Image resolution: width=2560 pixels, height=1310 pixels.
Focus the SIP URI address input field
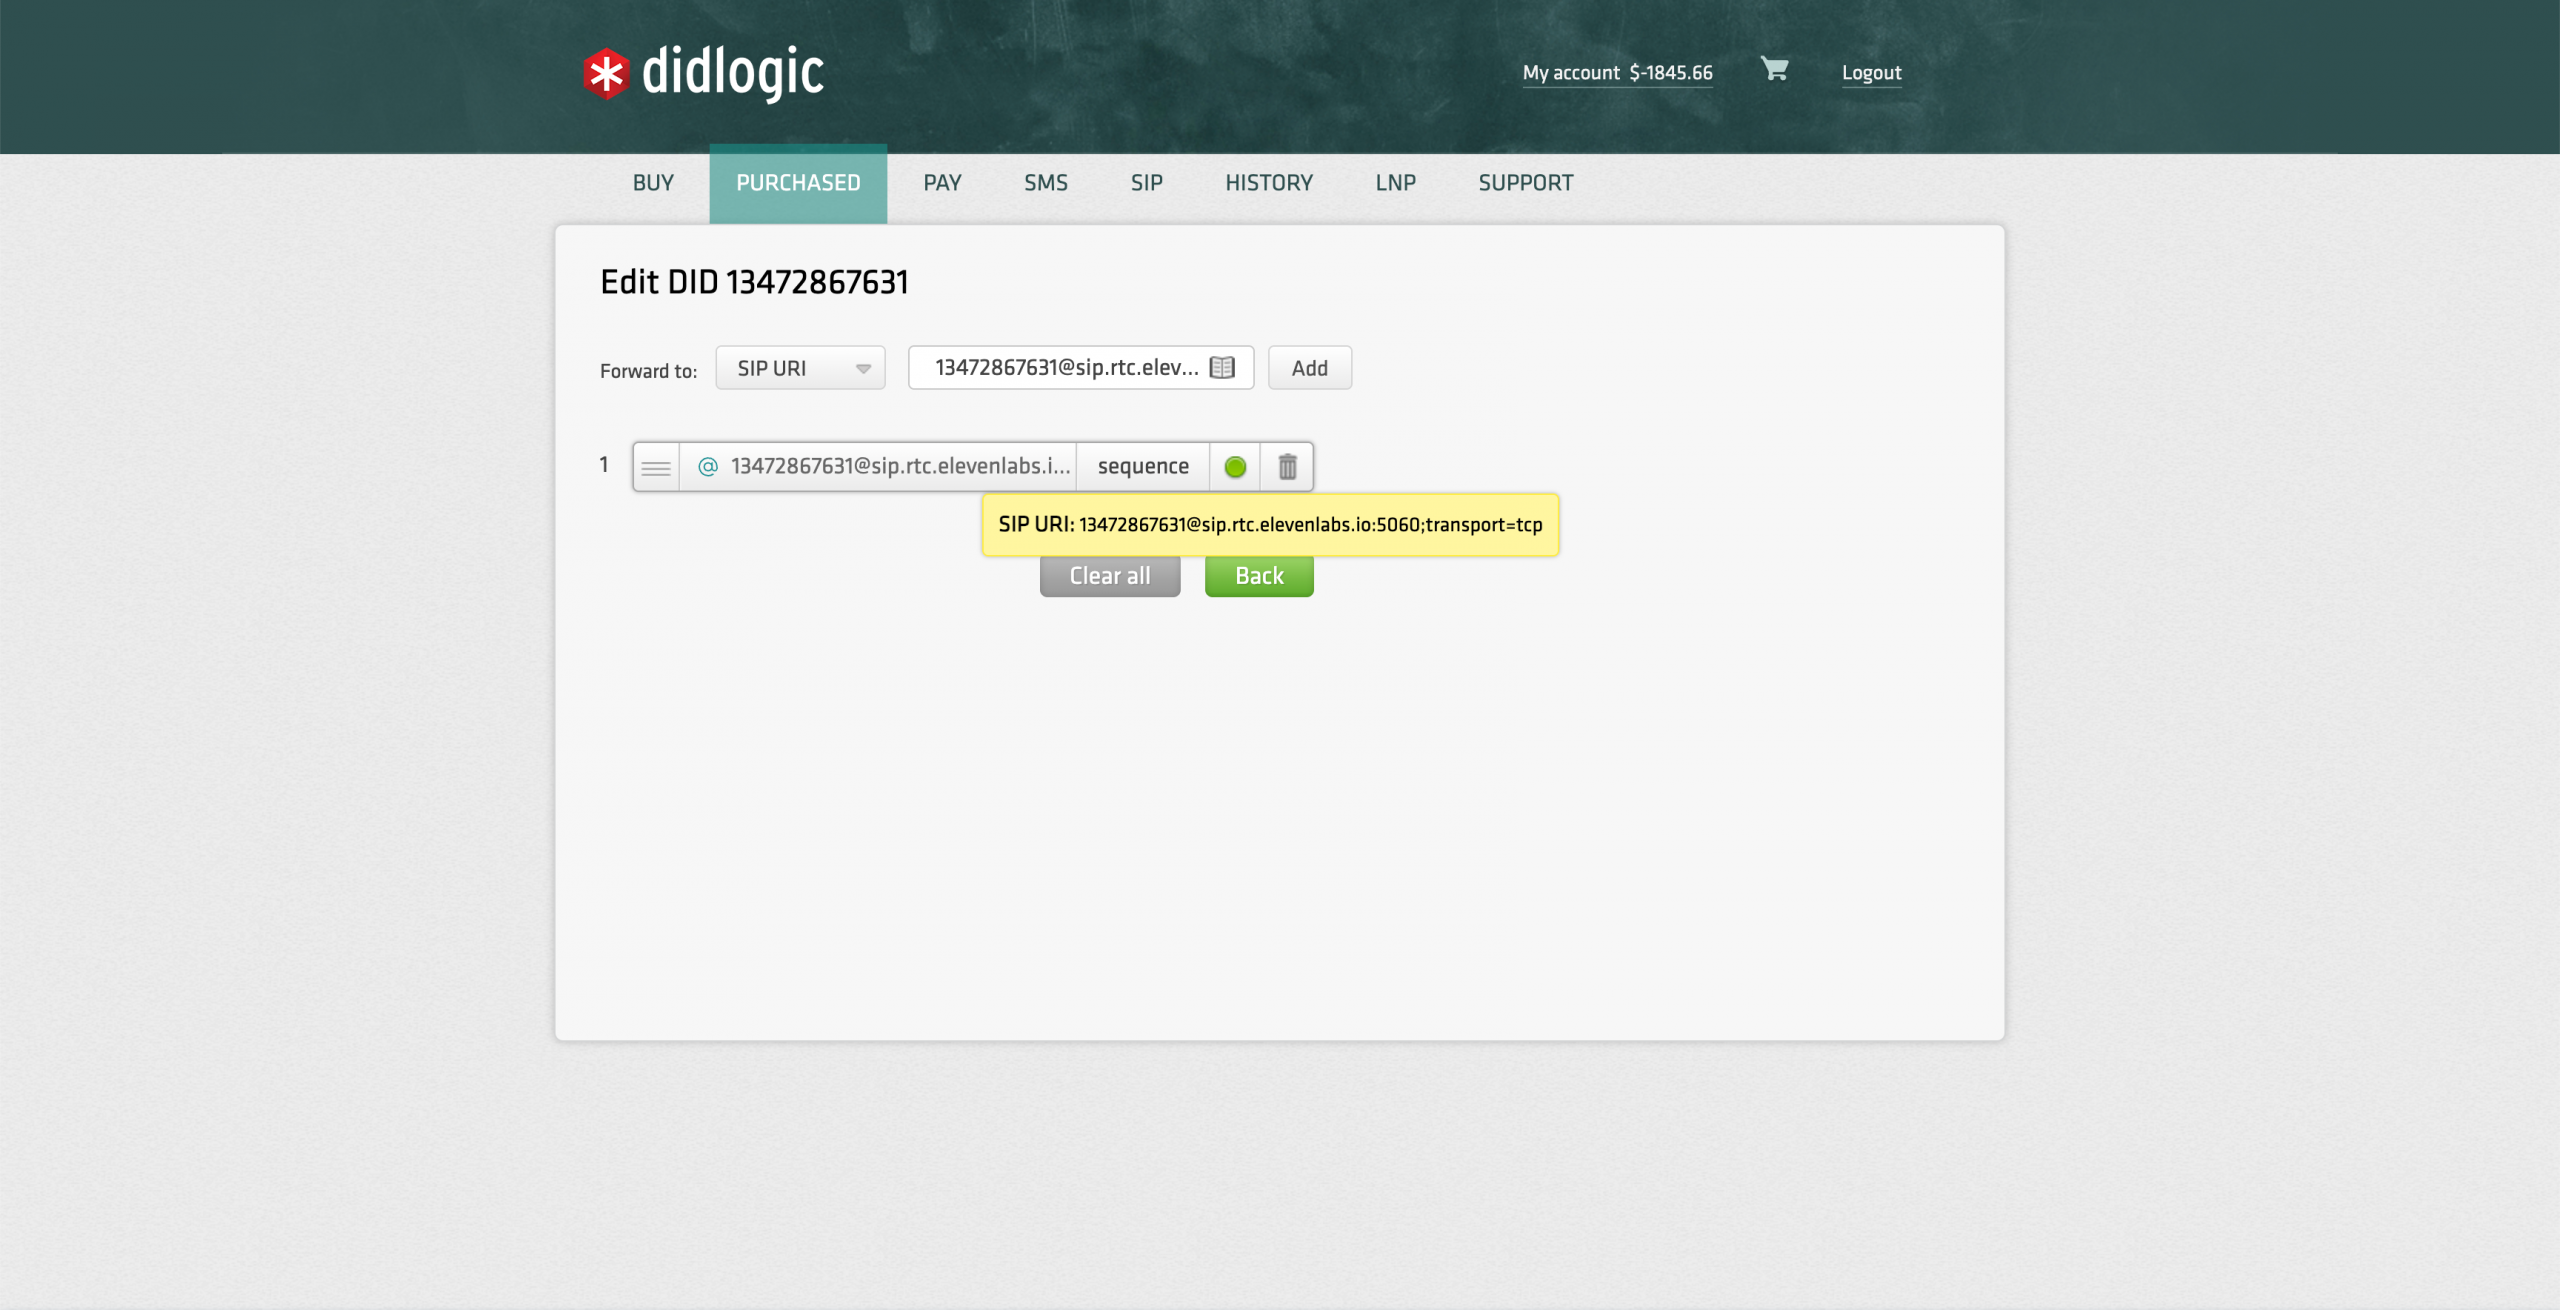(1065, 368)
